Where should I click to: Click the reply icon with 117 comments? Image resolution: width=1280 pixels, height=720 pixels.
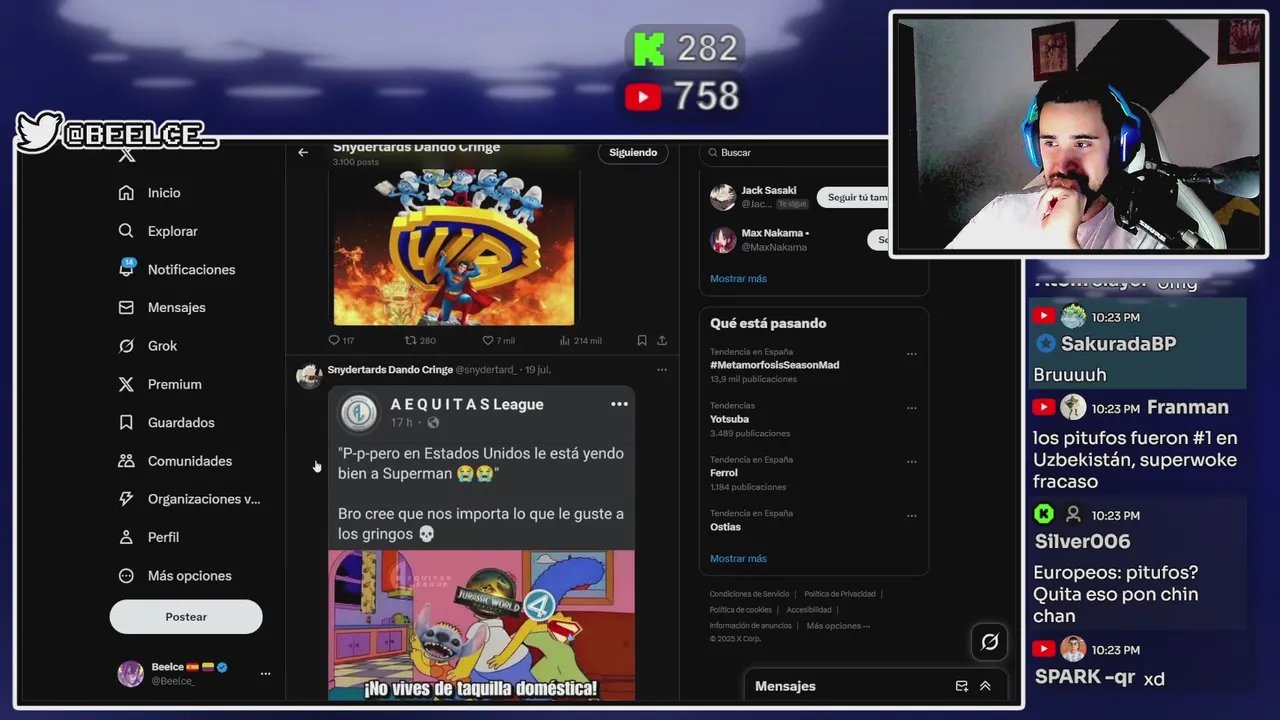tap(334, 341)
